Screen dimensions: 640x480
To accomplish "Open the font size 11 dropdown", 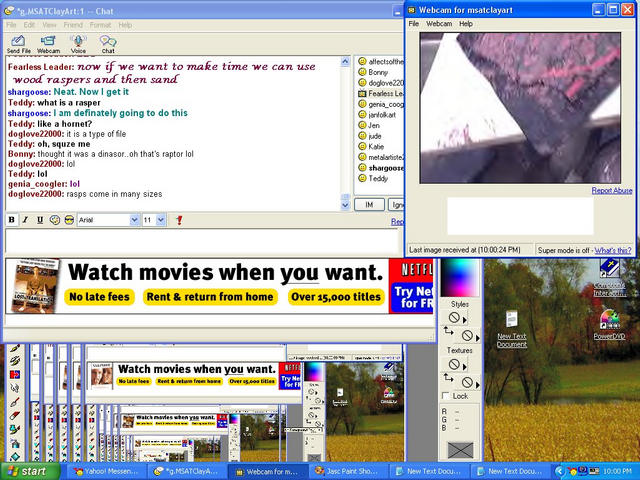I will 160,220.
